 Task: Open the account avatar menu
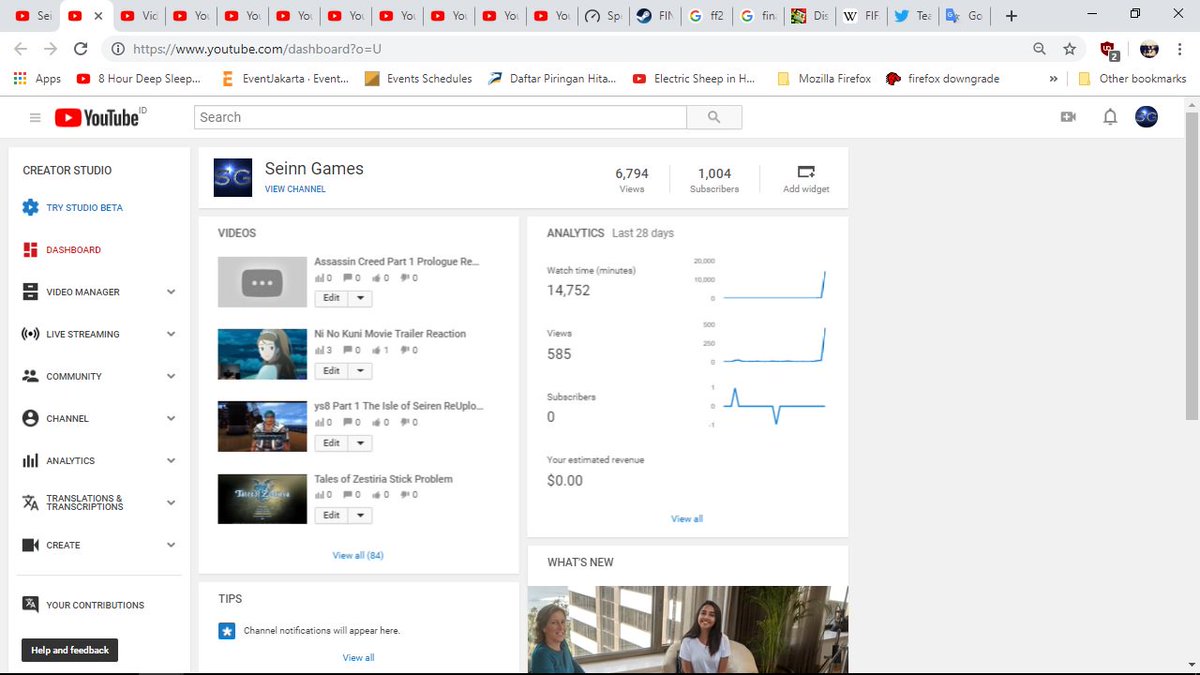pyautogui.click(x=1146, y=117)
